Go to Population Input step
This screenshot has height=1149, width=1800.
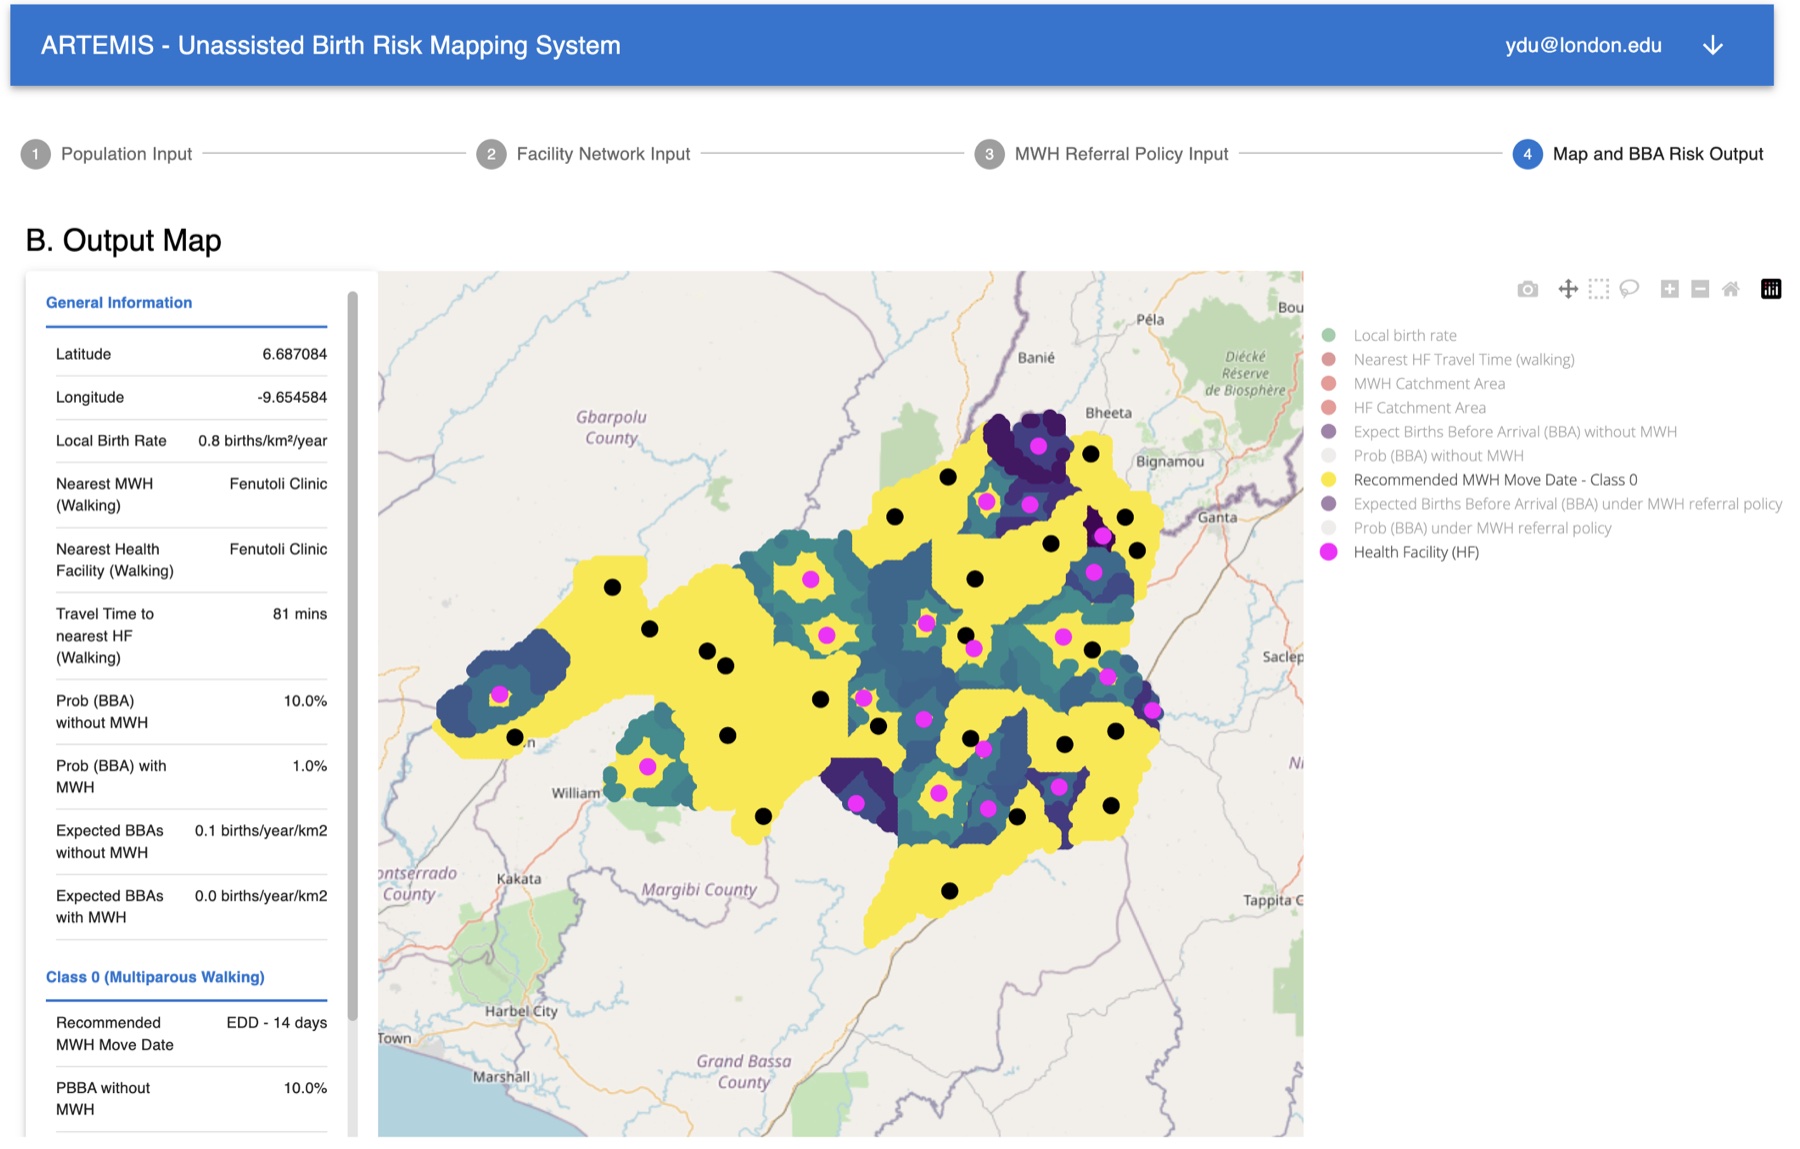coord(107,154)
